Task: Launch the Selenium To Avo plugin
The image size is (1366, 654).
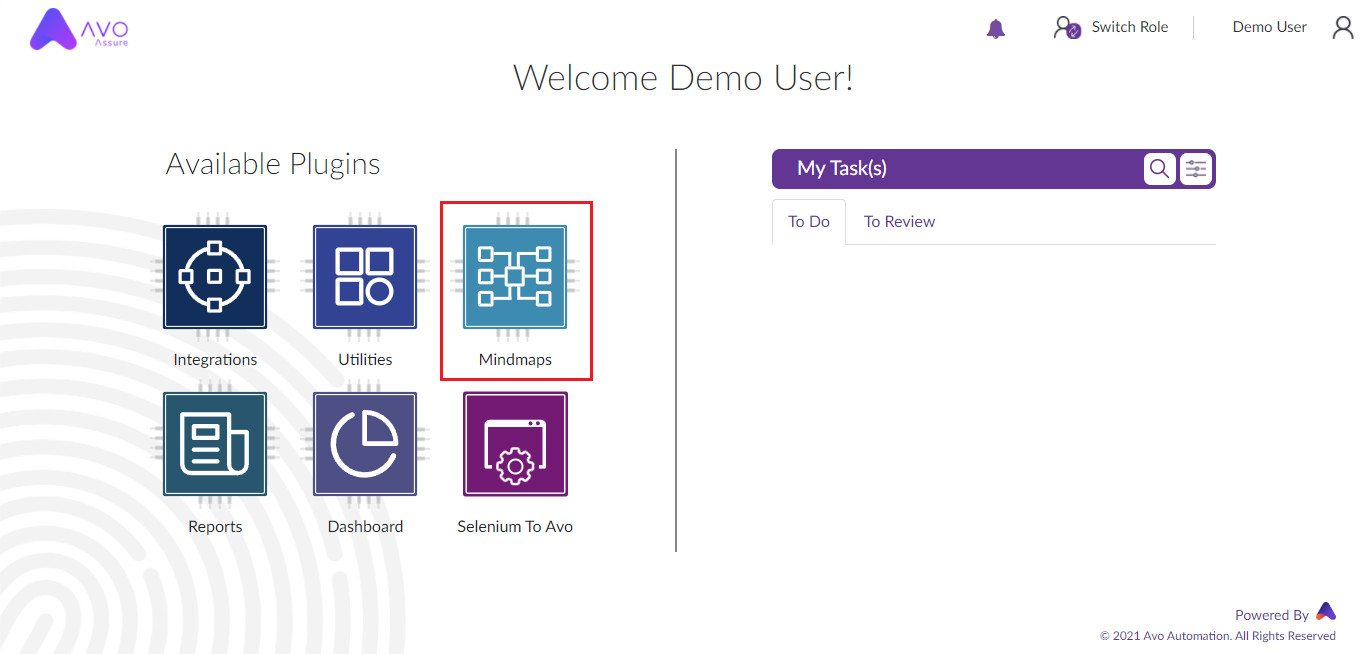Action: pos(515,444)
